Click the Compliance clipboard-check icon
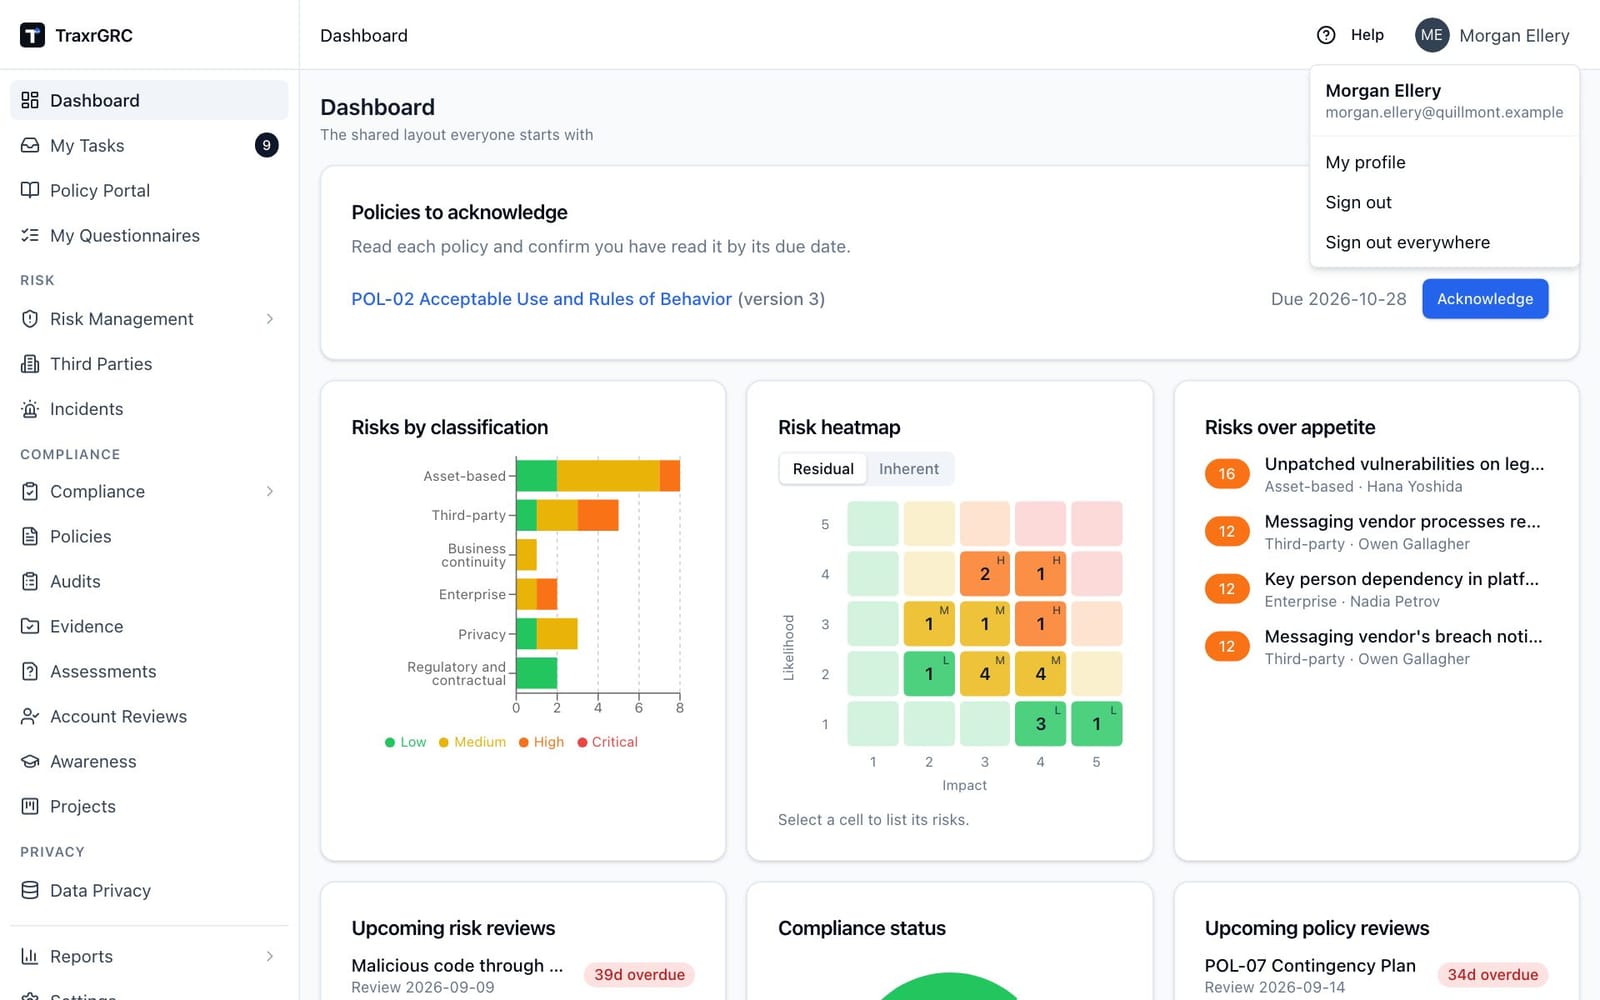This screenshot has height=1000, width=1600. (30, 491)
